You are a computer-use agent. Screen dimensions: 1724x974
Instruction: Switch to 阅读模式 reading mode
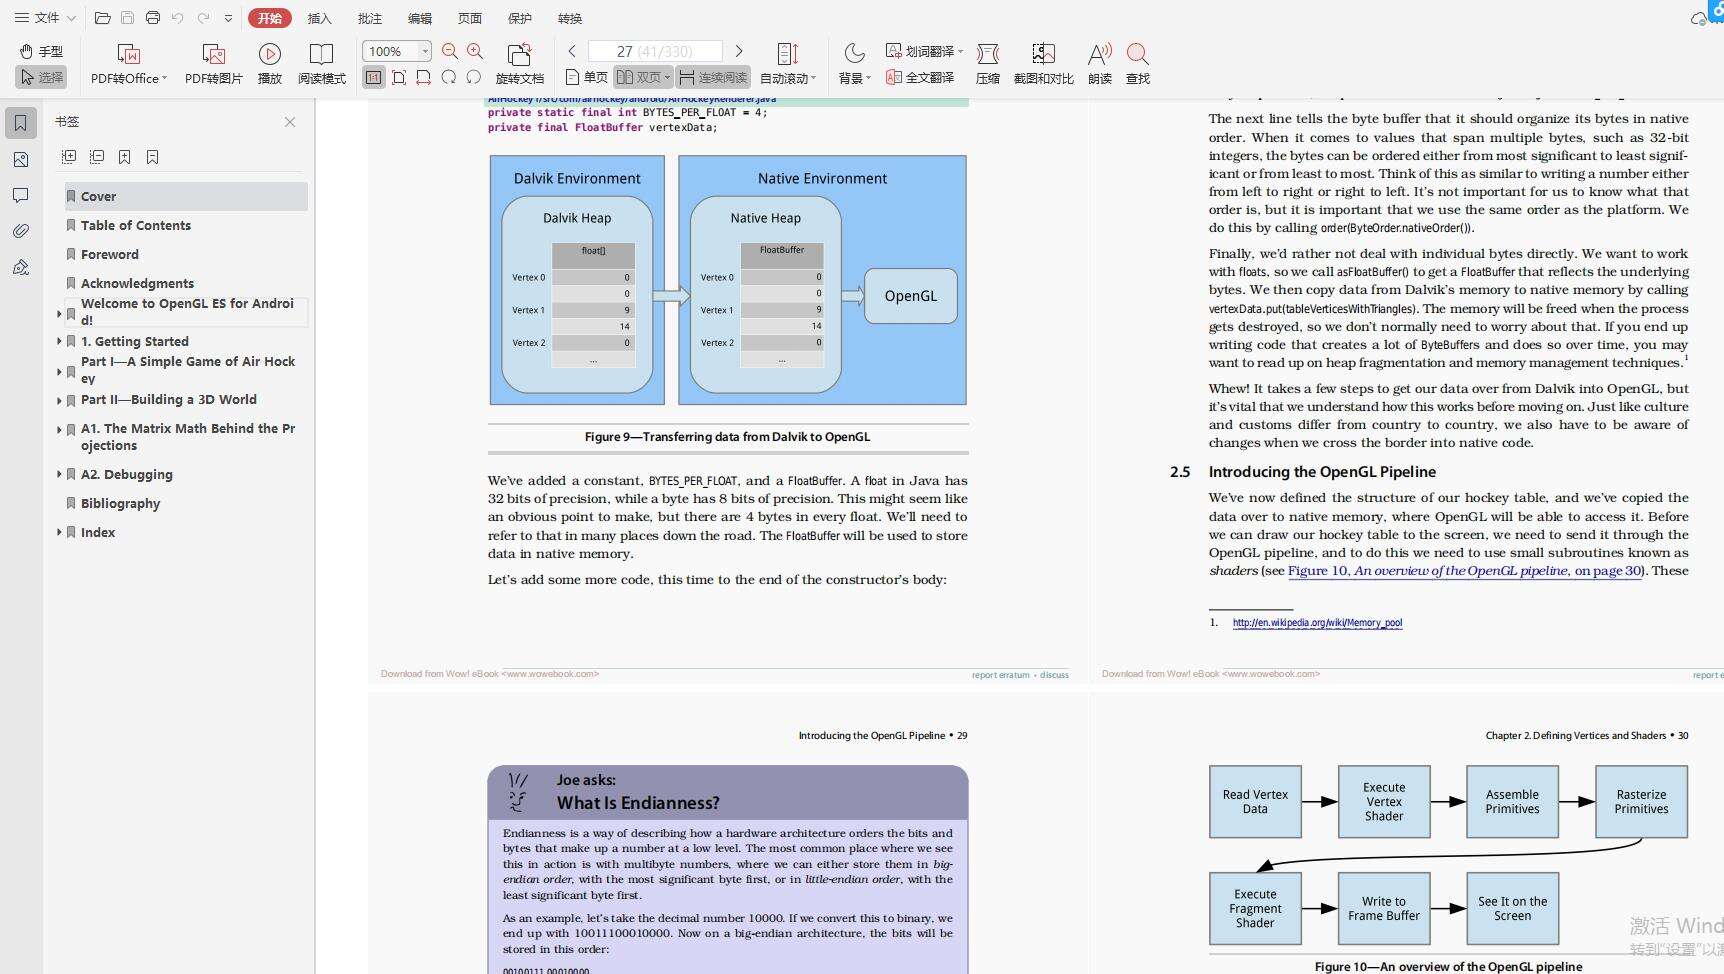coord(321,64)
